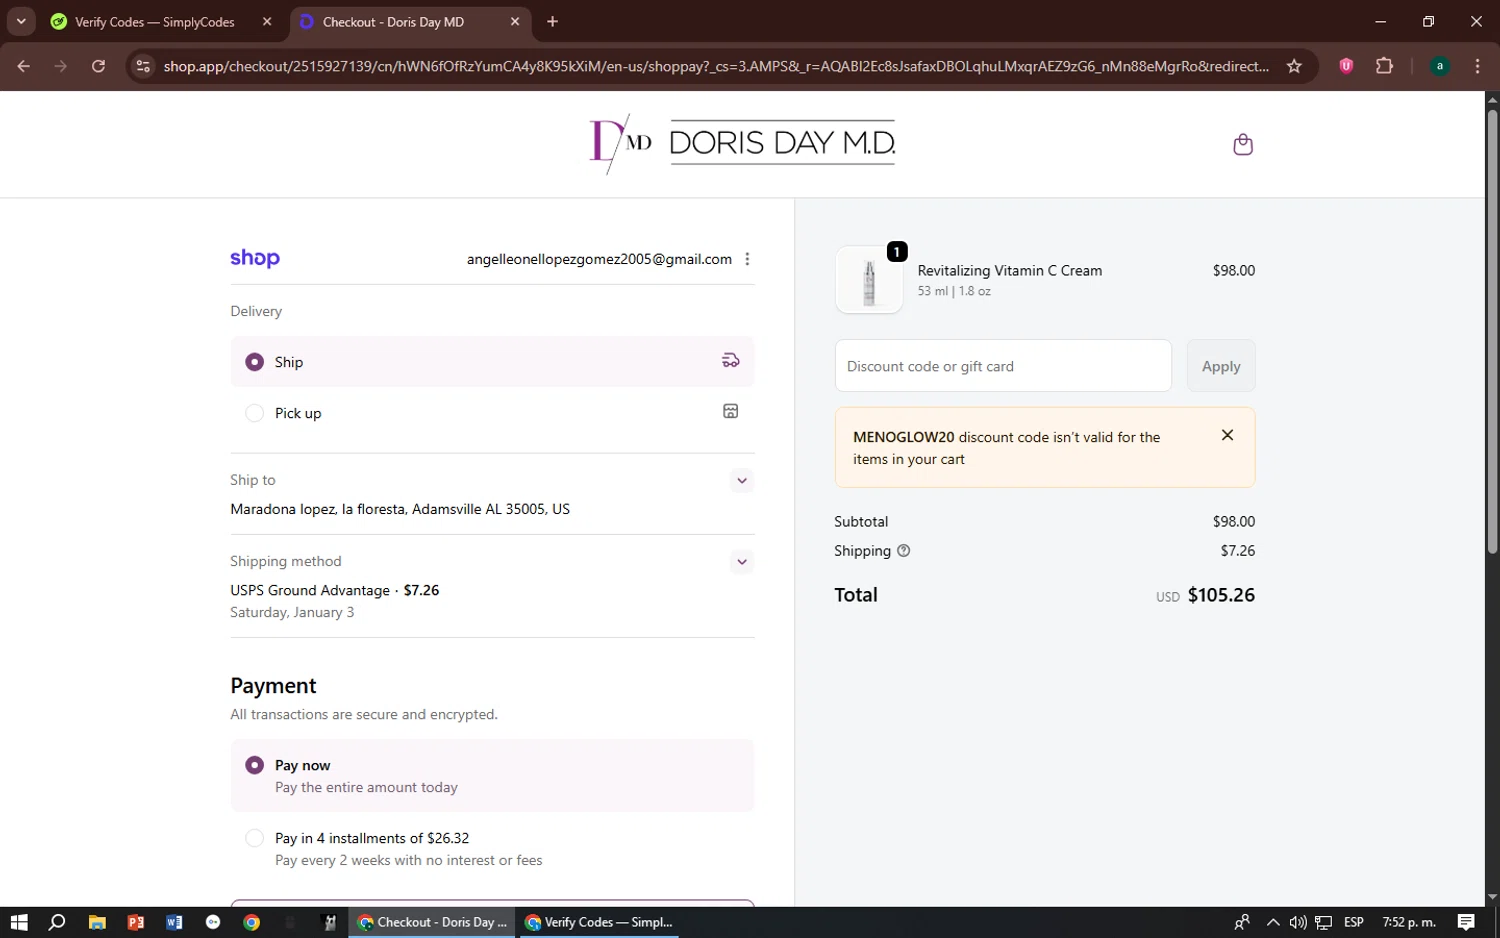The width and height of the screenshot is (1500, 938).
Task: Reload the checkout page
Action: tap(98, 66)
